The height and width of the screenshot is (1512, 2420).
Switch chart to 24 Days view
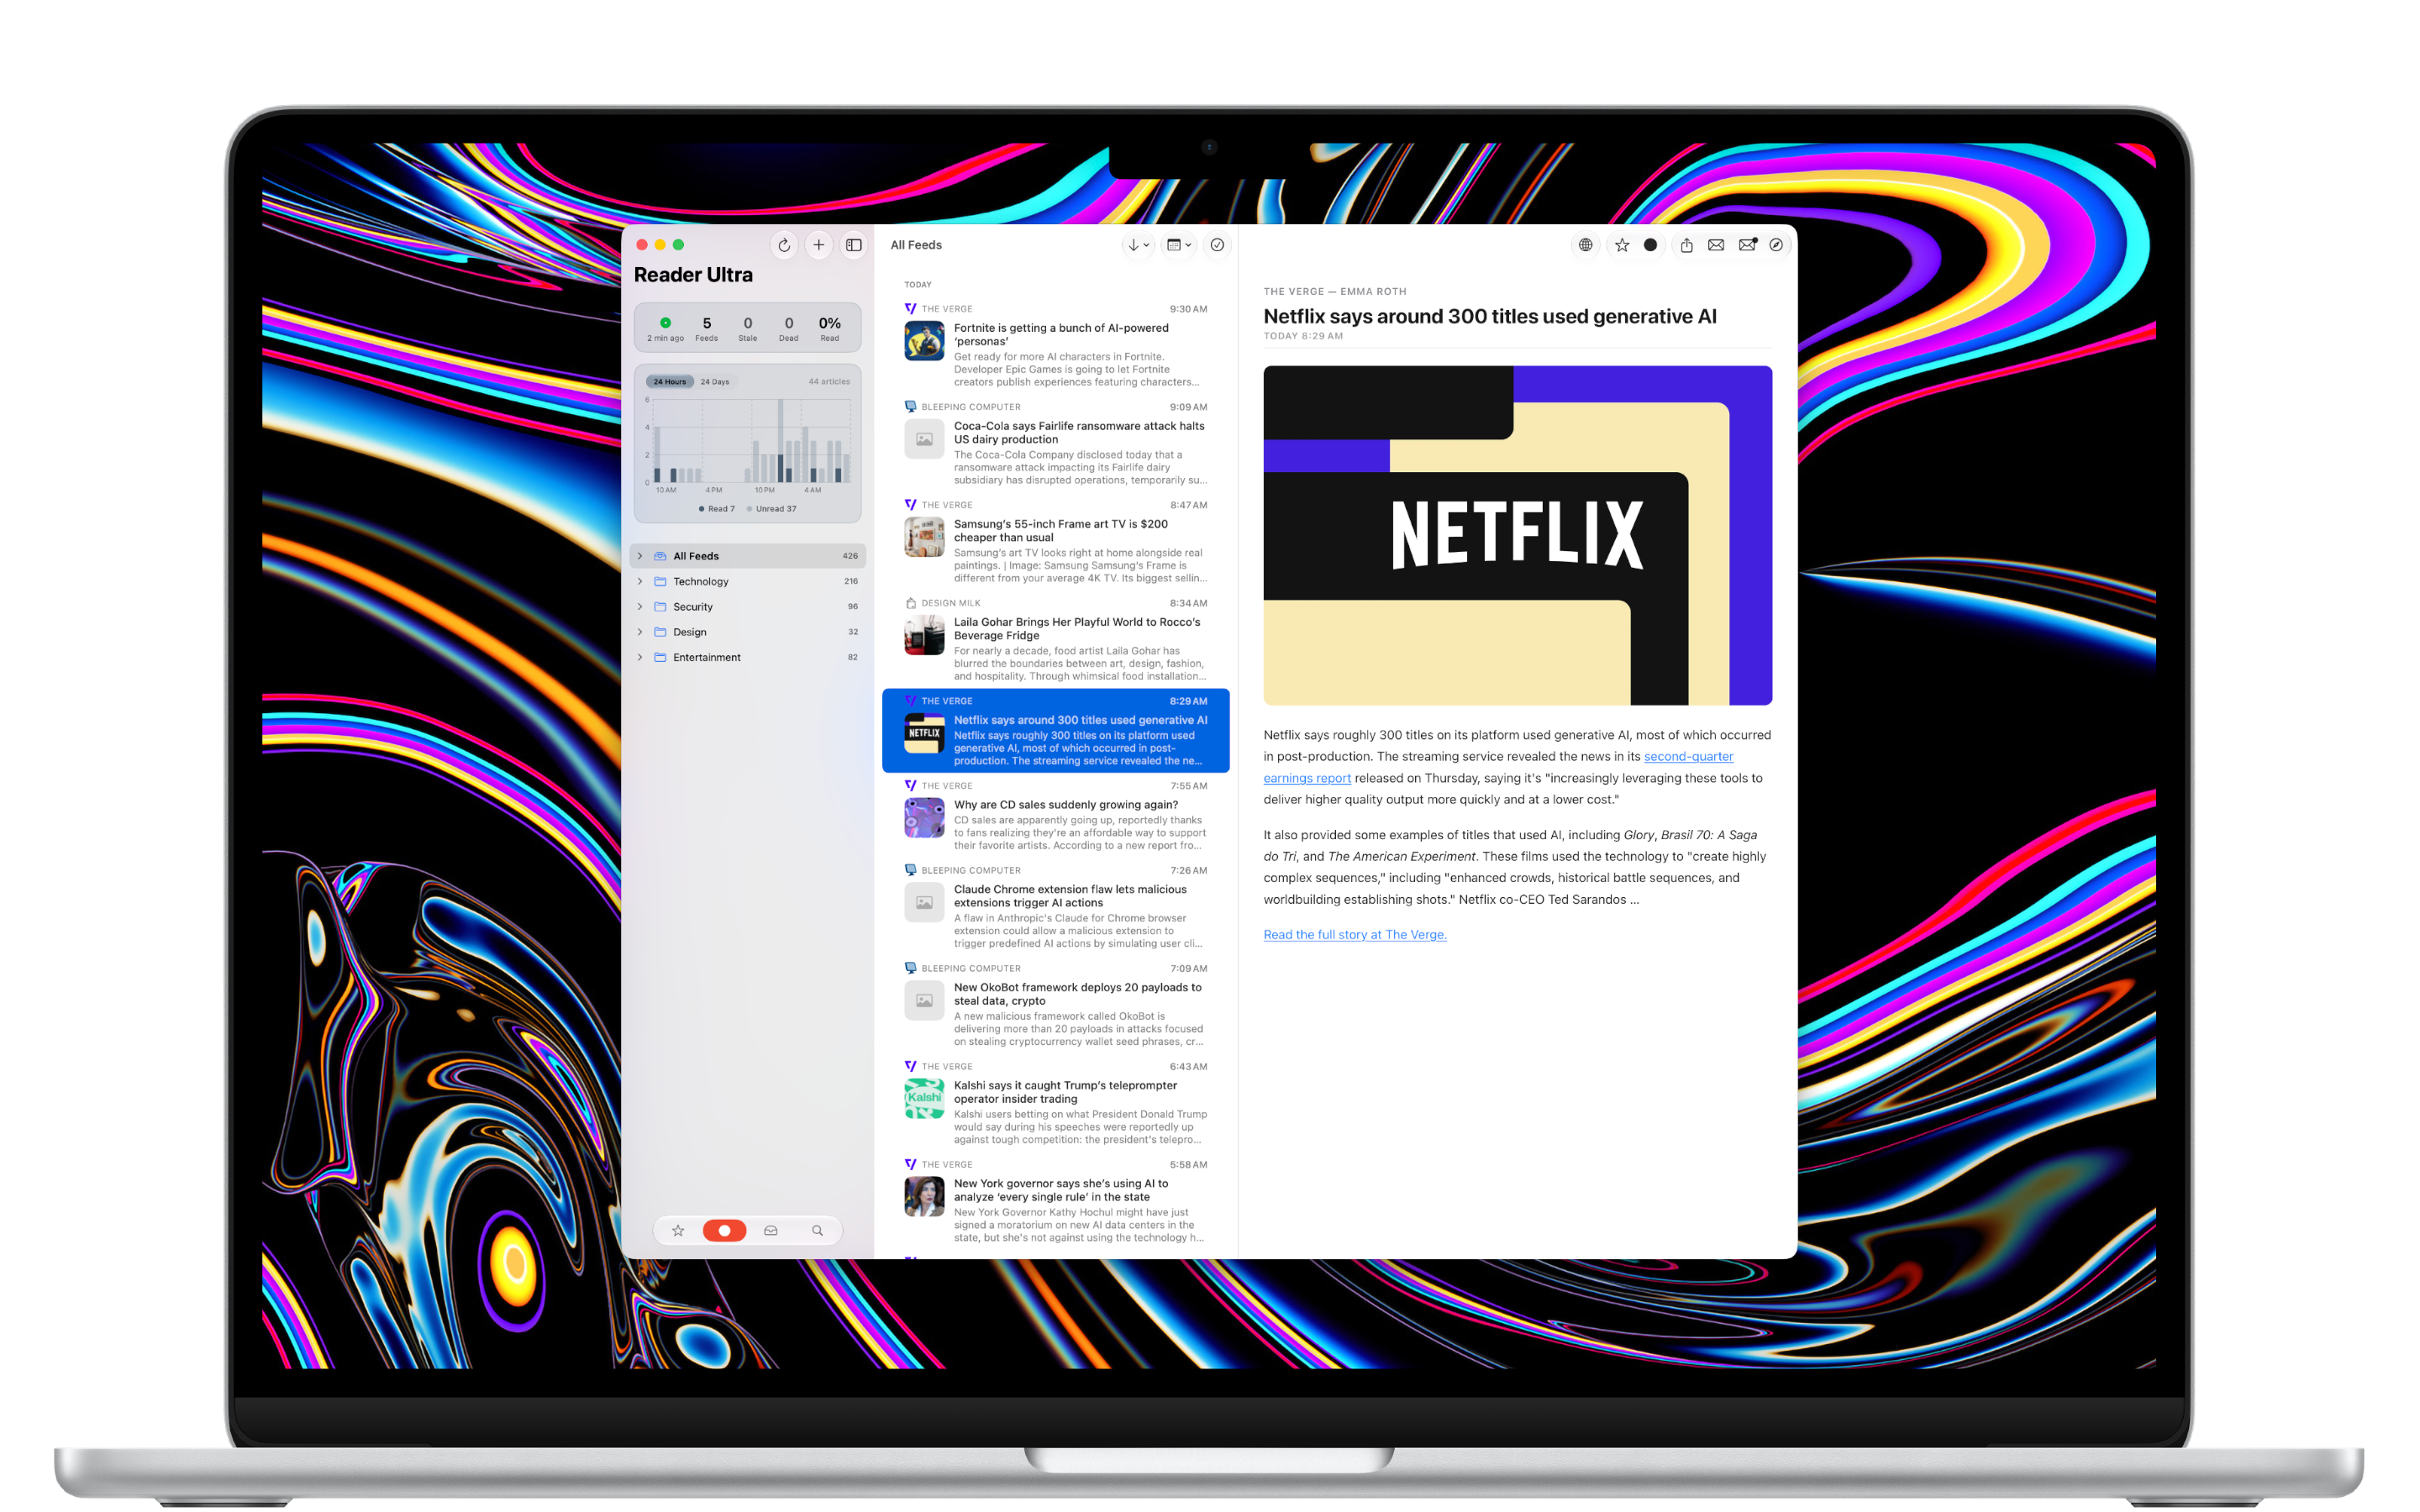point(714,381)
